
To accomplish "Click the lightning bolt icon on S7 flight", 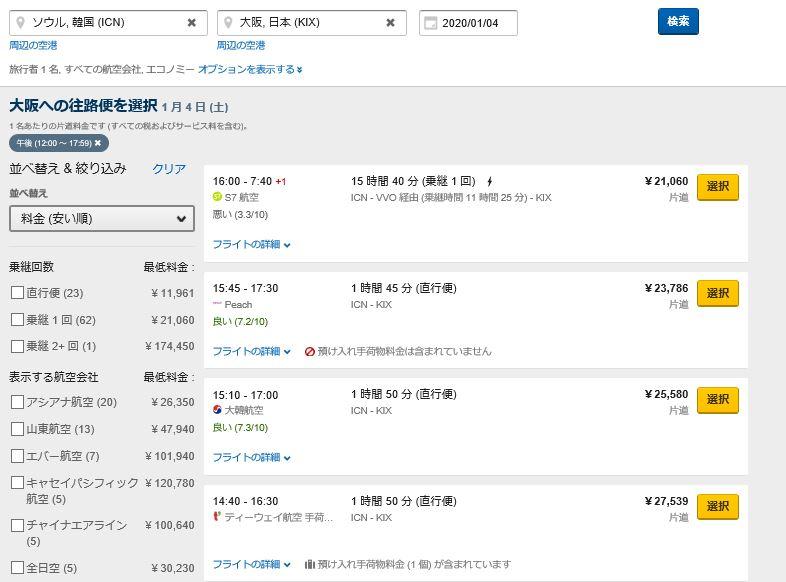I will pyautogui.click(x=490, y=181).
